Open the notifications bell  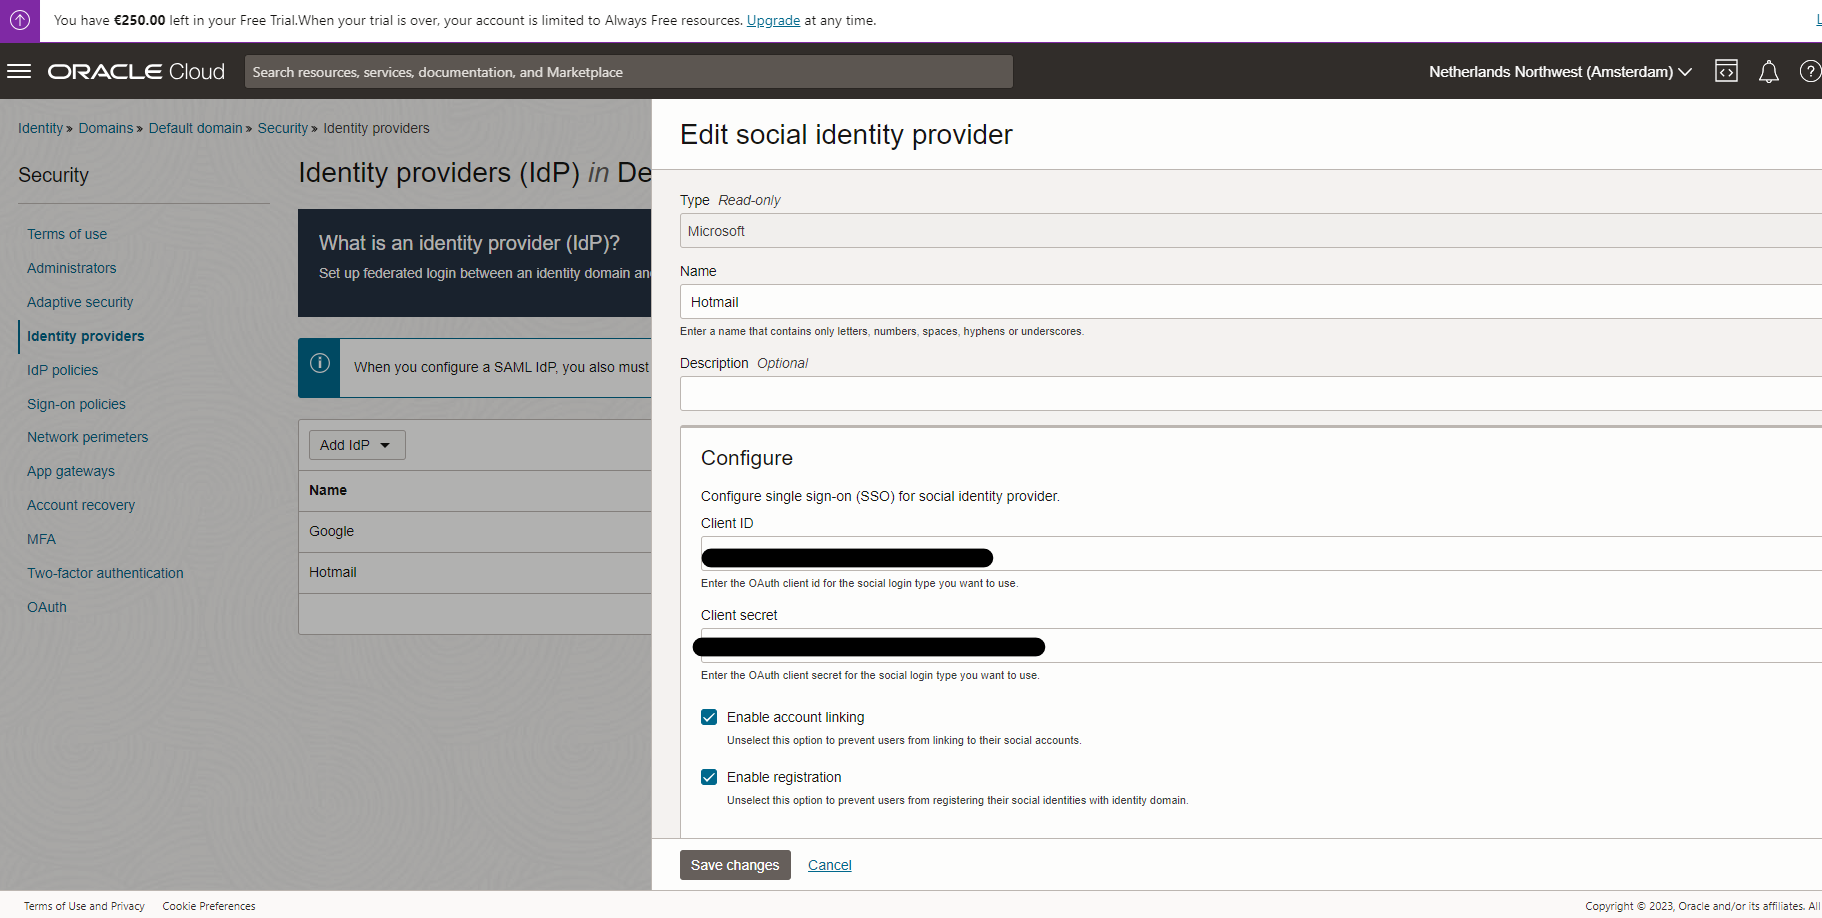click(1768, 71)
